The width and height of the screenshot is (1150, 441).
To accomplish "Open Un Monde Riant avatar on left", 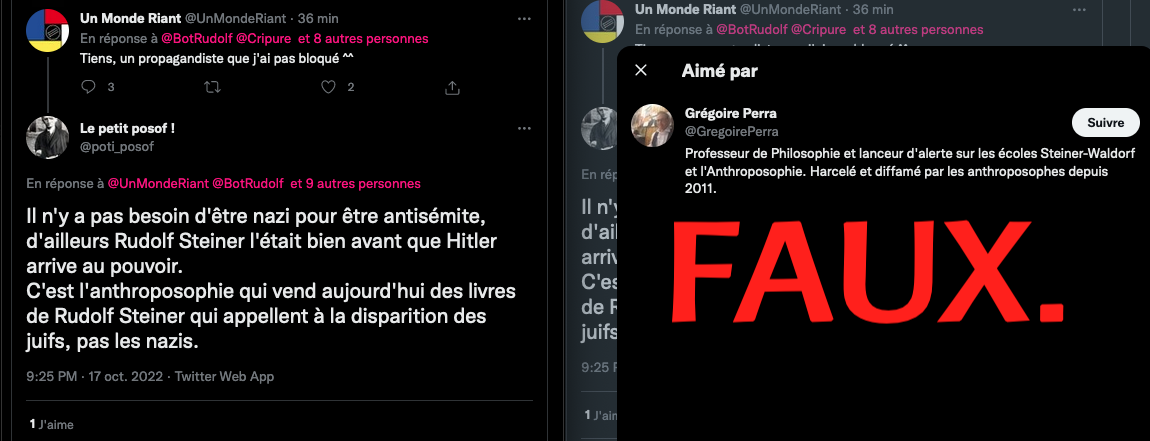I will pyautogui.click(x=48, y=31).
